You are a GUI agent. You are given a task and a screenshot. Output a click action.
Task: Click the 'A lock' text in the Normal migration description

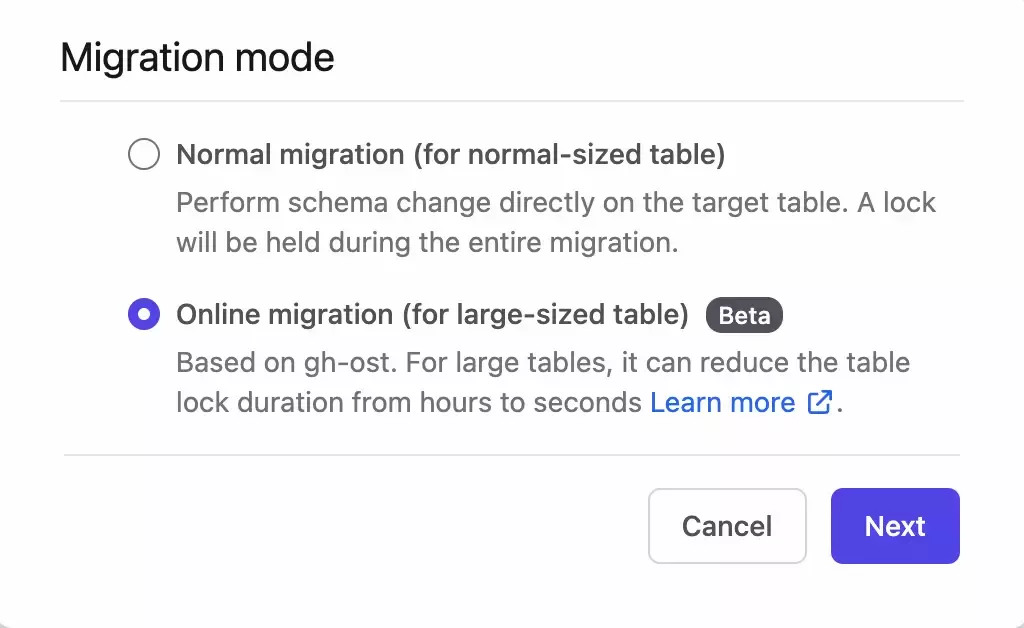(x=896, y=202)
